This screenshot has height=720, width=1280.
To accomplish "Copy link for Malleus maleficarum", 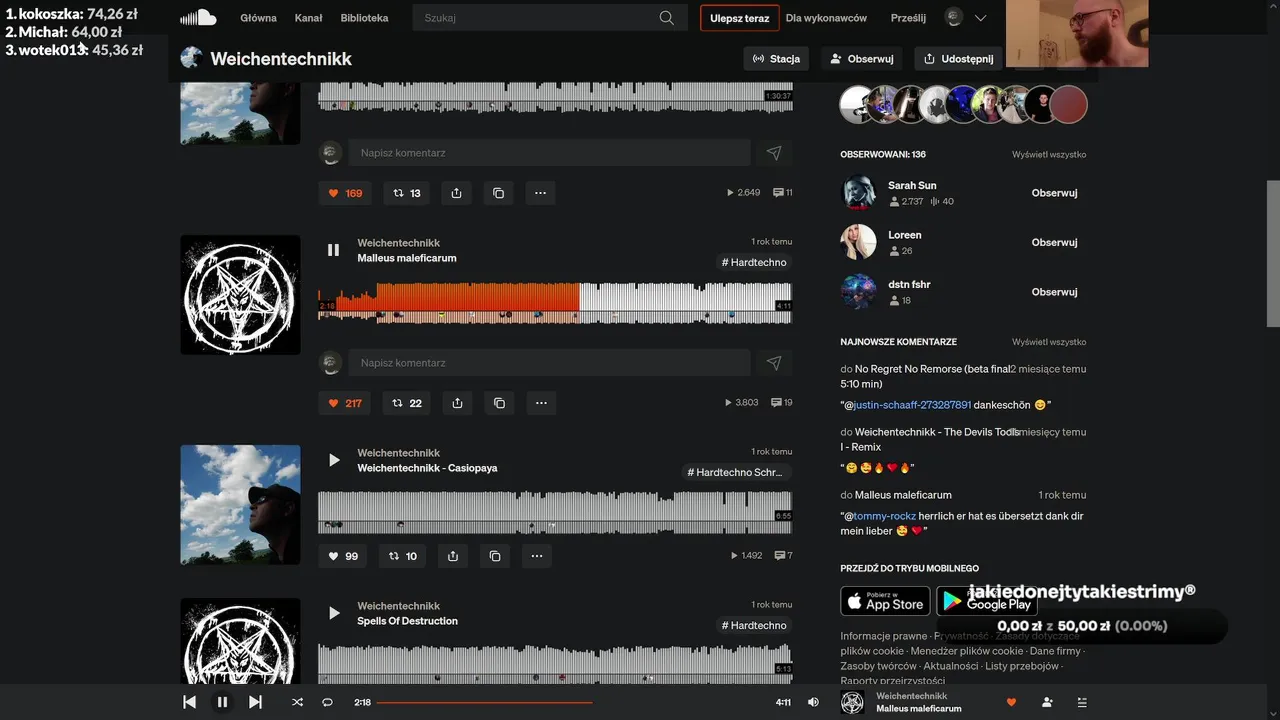I will (x=499, y=403).
